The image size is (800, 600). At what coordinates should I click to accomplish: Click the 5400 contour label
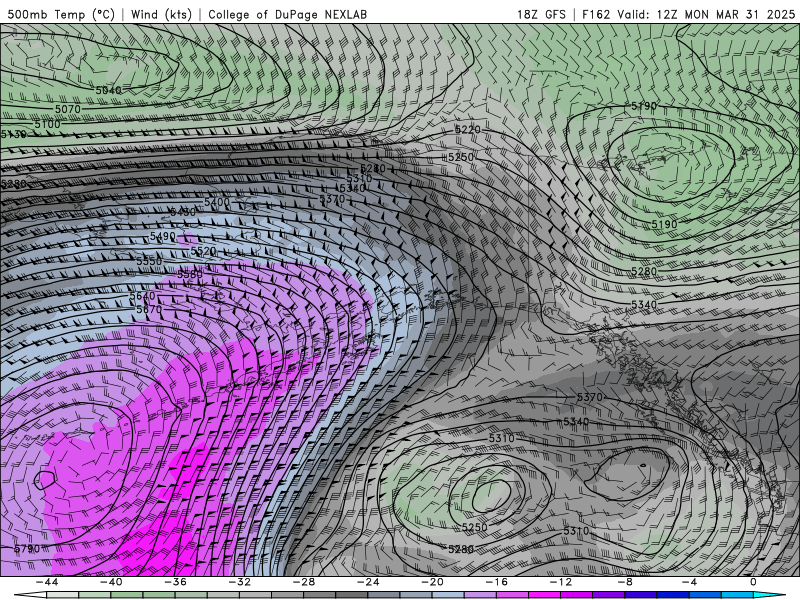click(217, 202)
